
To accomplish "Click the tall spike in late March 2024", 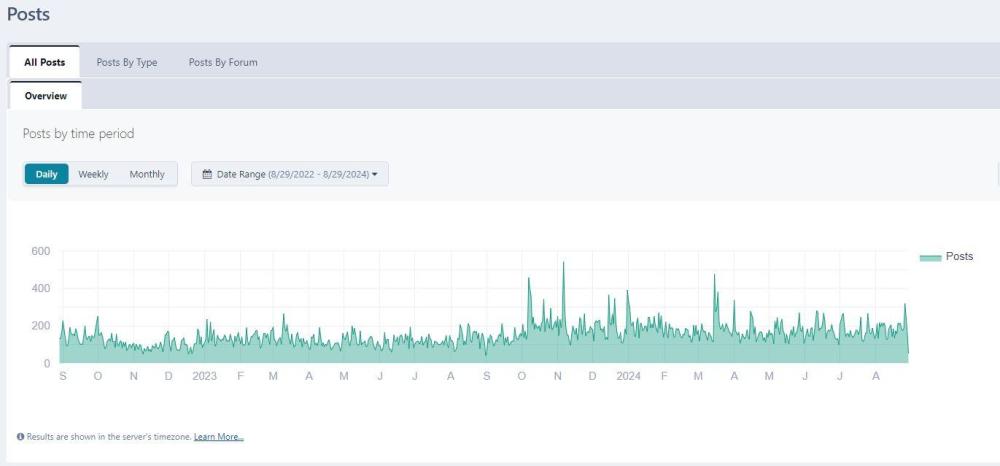I will click(x=714, y=276).
